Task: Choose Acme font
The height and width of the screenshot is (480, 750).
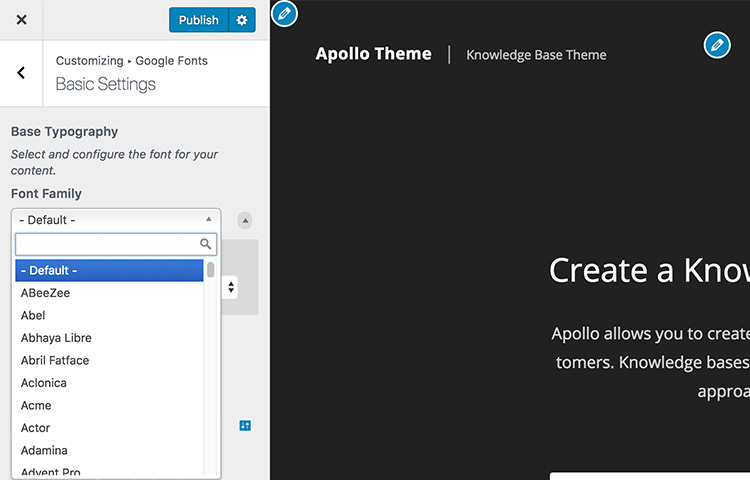Action: pyautogui.click(x=109, y=405)
